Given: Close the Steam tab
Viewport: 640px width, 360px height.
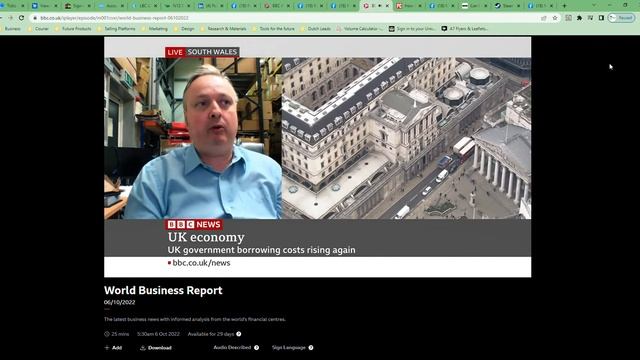Looking at the screenshot, I should (518, 6).
